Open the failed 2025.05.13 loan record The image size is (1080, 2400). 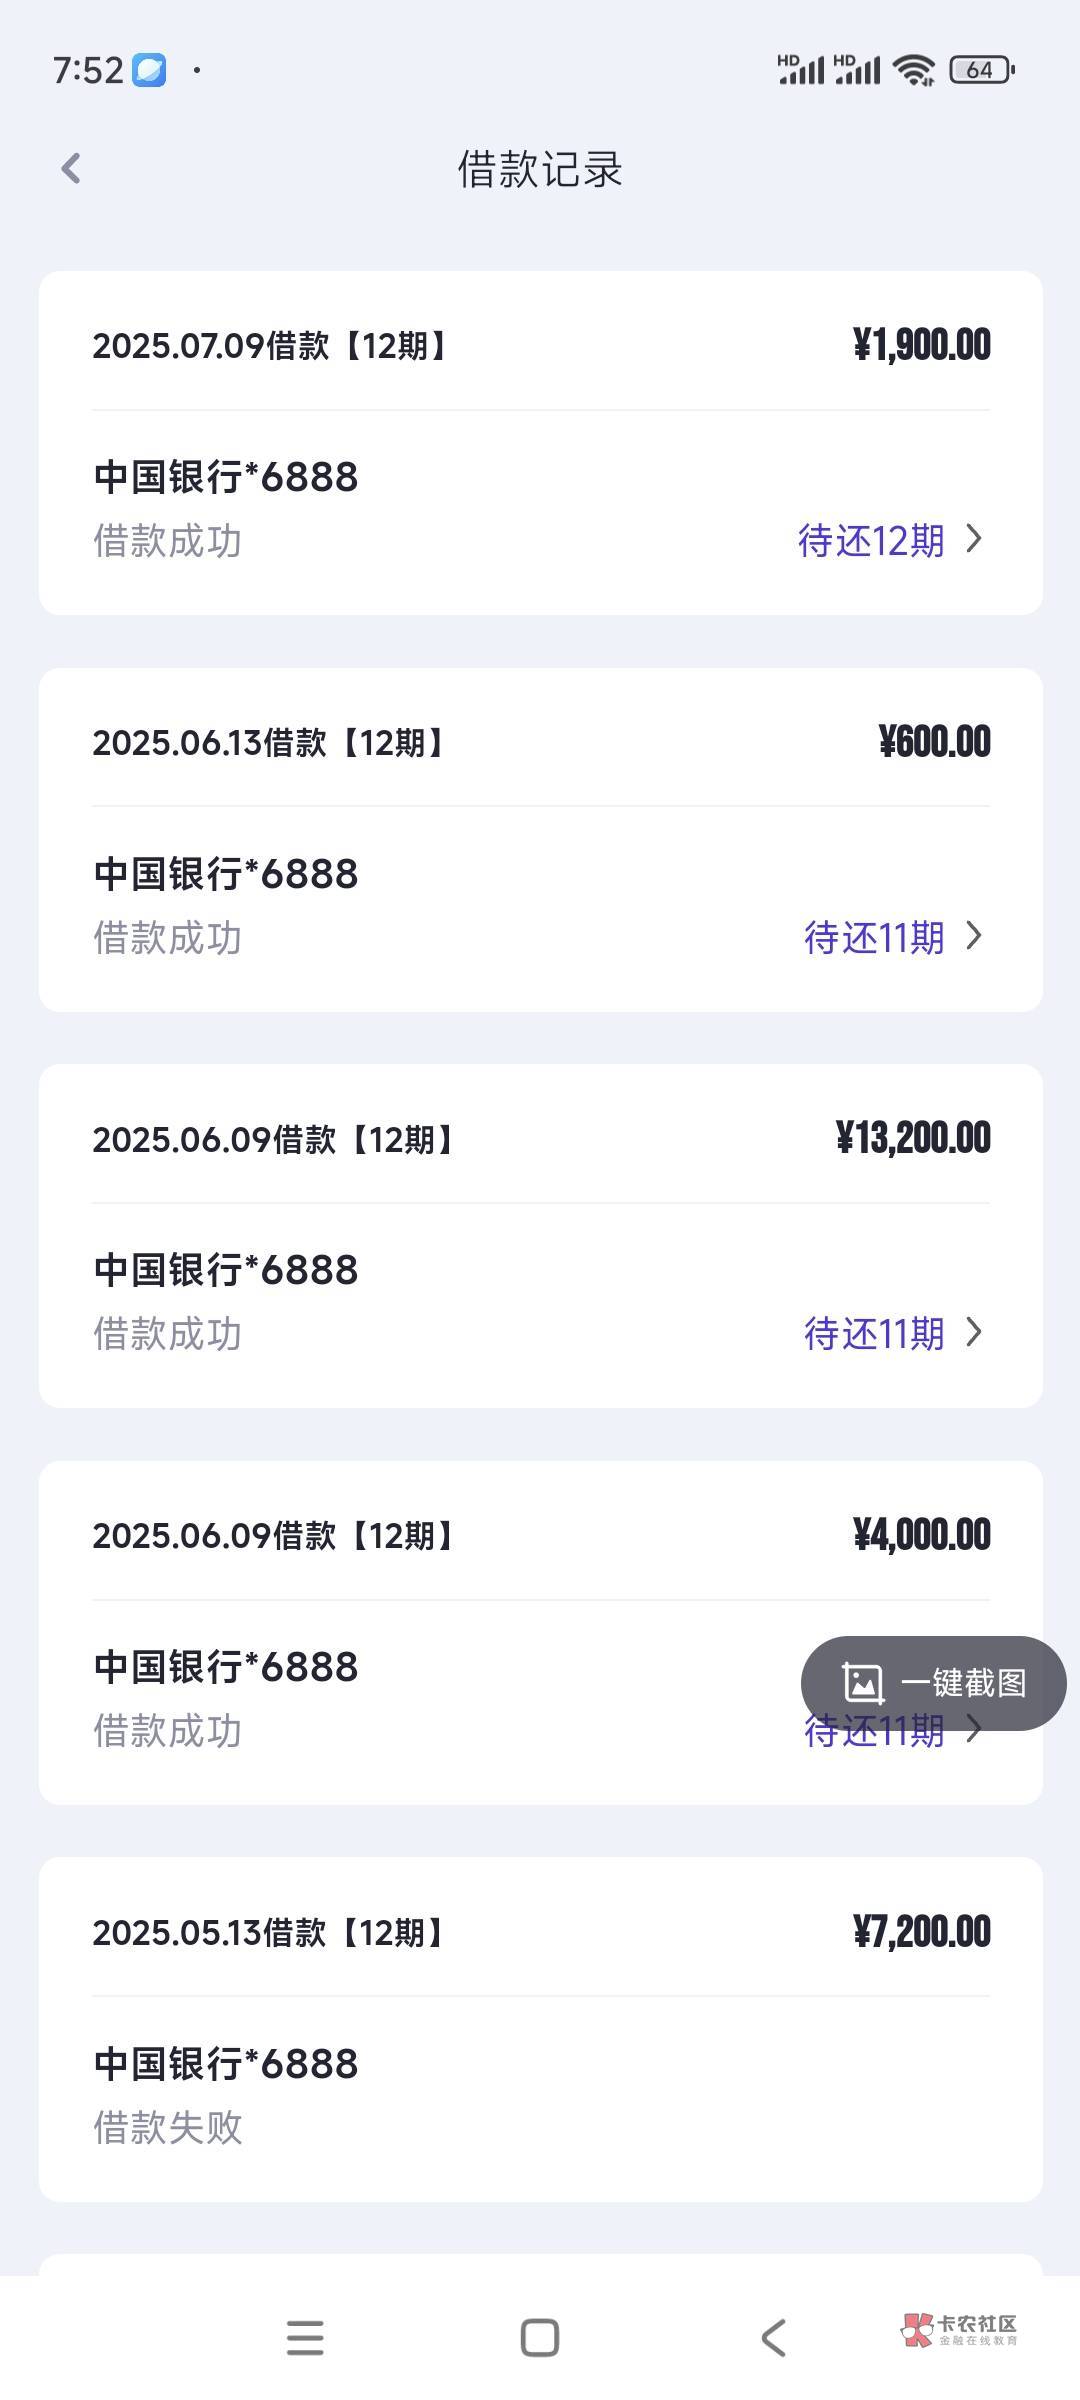pyautogui.click(x=540, y=2030)
